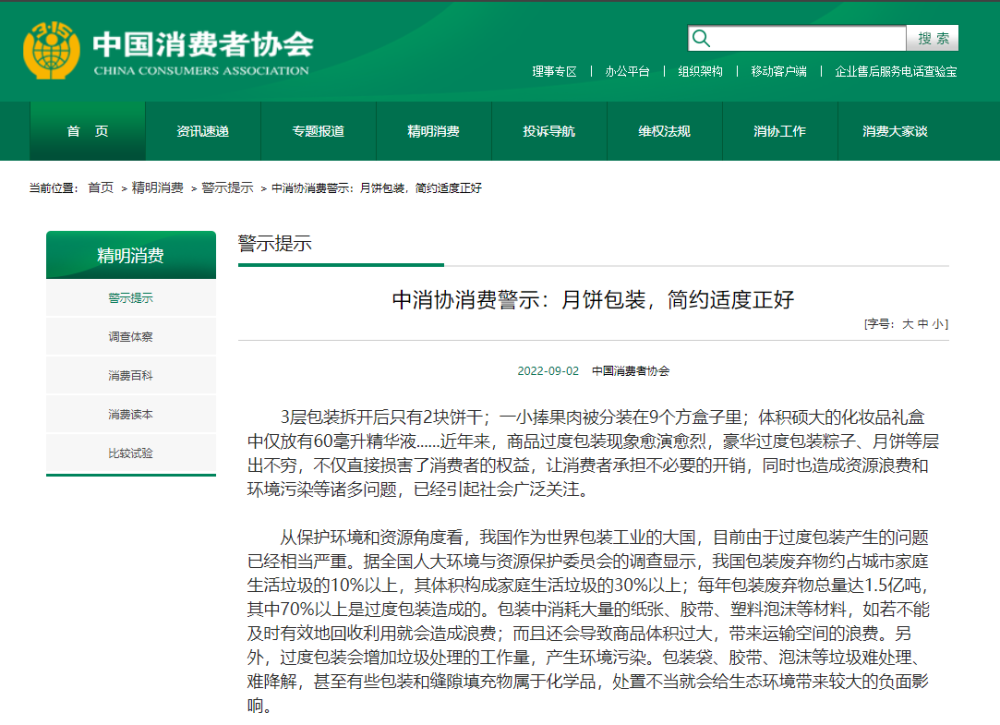Open the 办公平台 top link
Viewport: 1000px width, 725px height.
627,72
